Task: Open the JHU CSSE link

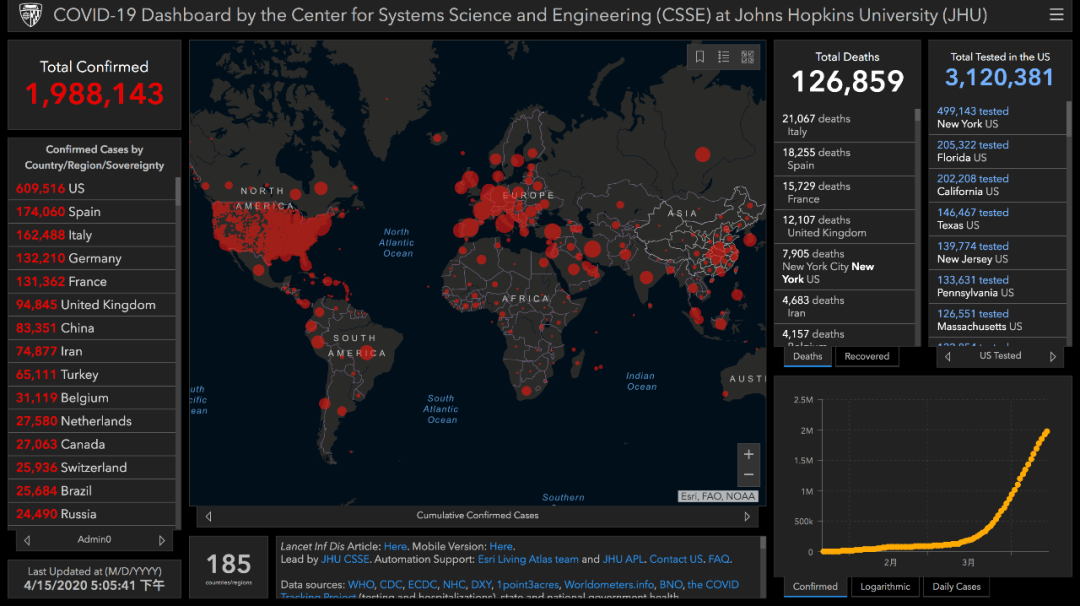Action: (x=345, y=560)
